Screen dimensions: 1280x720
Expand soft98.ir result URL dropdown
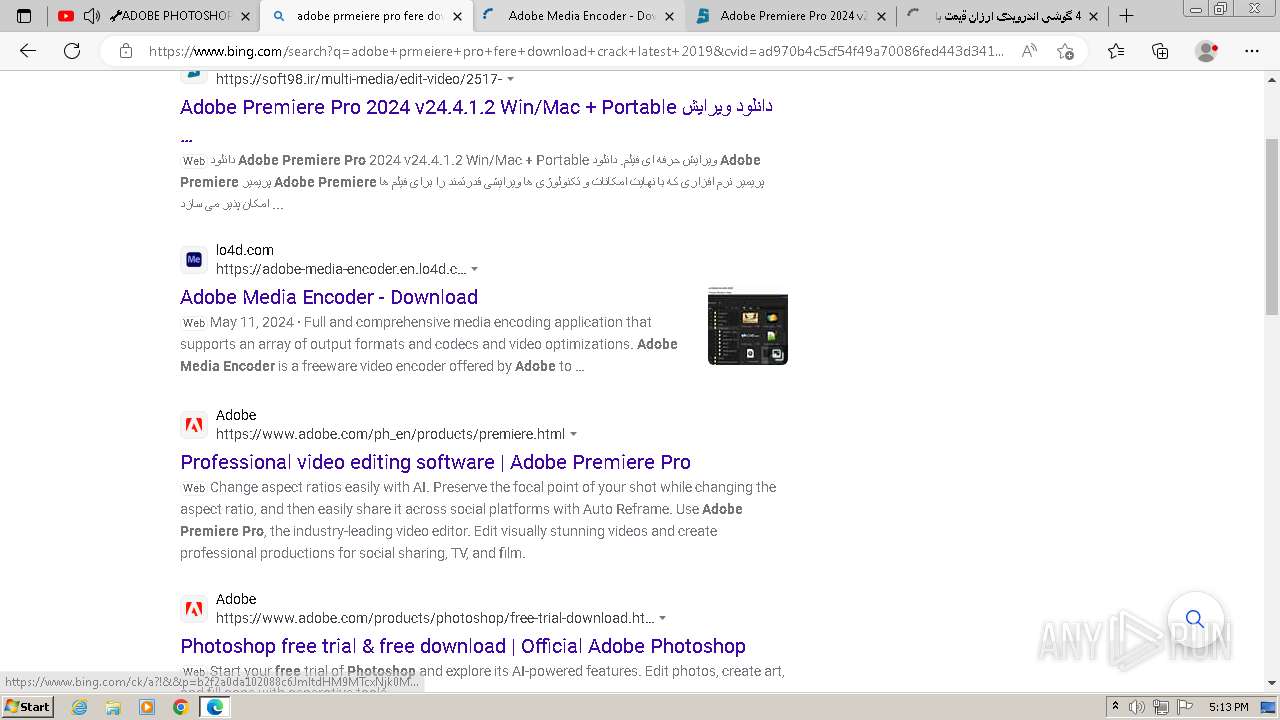pyautogui.click(x=511, y=79)
